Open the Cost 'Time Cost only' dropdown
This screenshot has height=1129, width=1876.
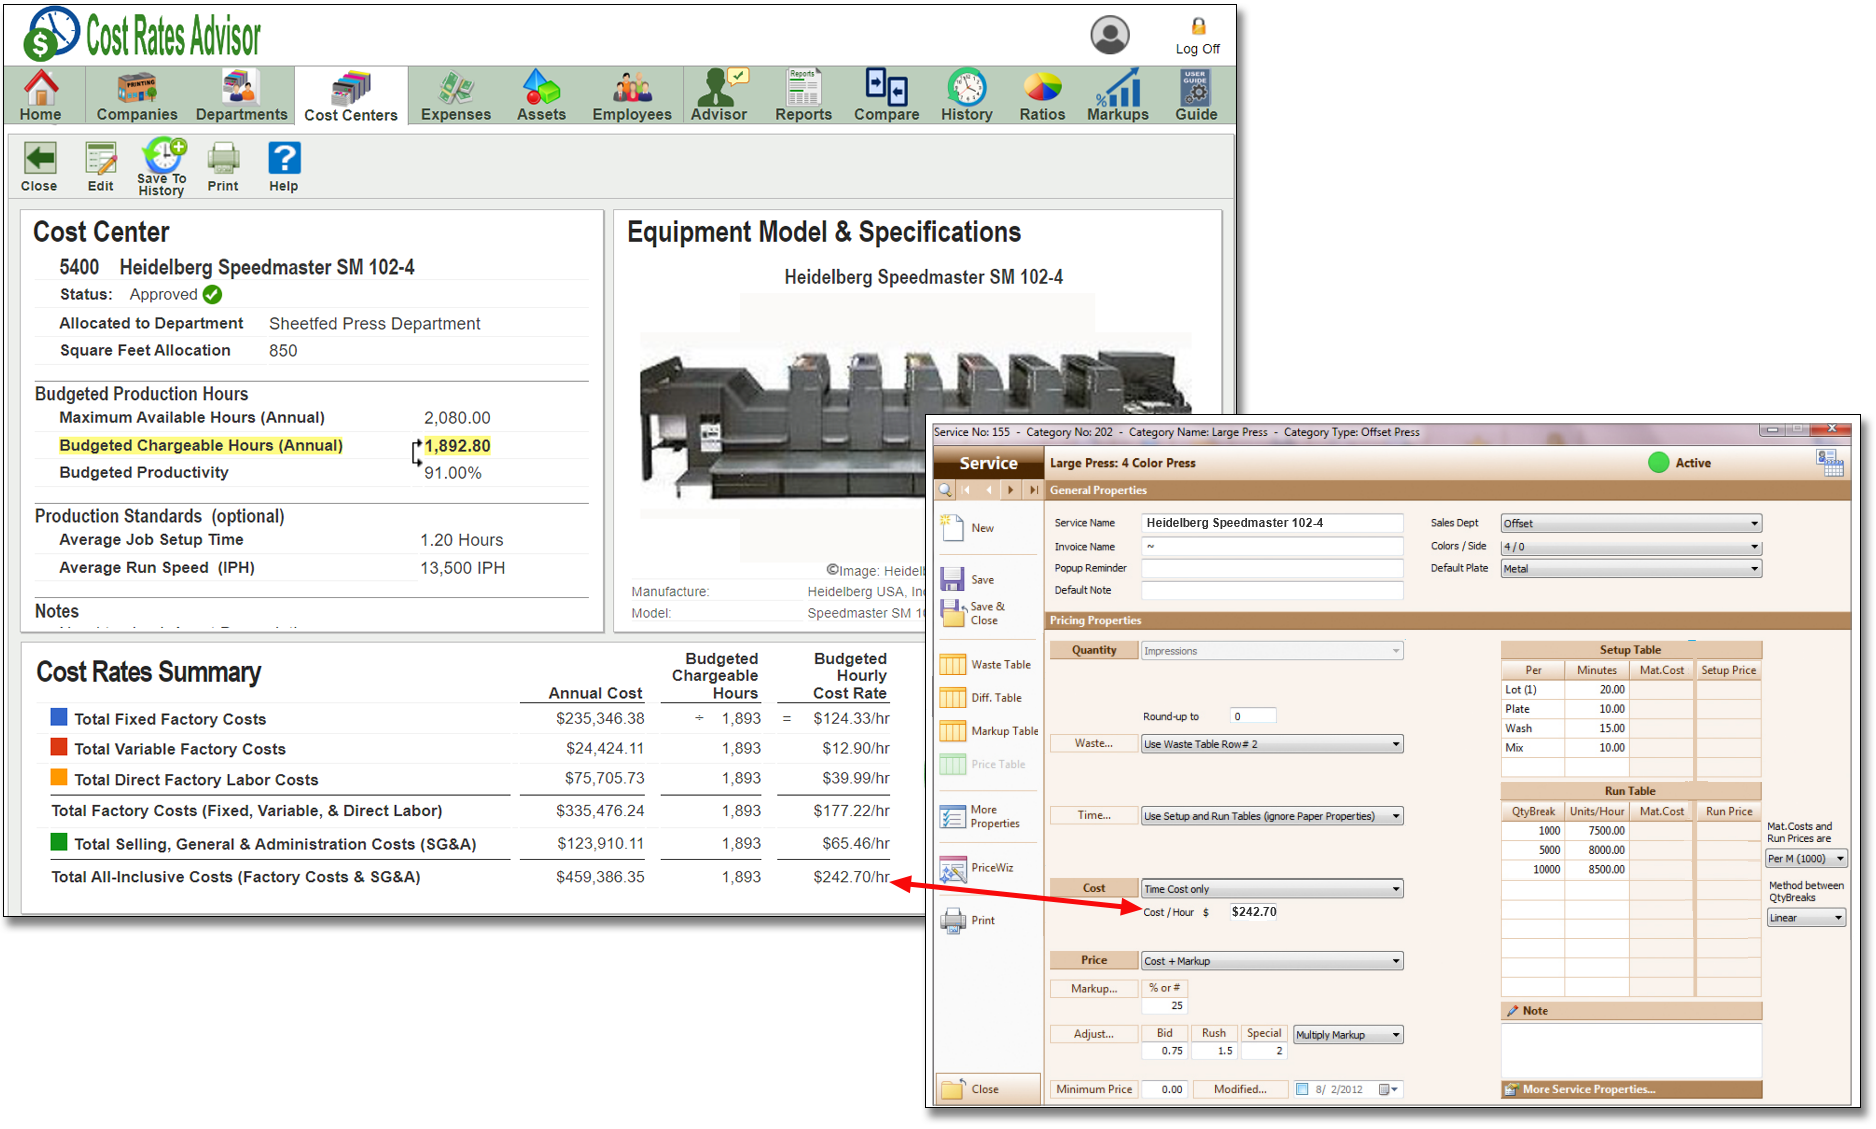(x=1272, y=889)
